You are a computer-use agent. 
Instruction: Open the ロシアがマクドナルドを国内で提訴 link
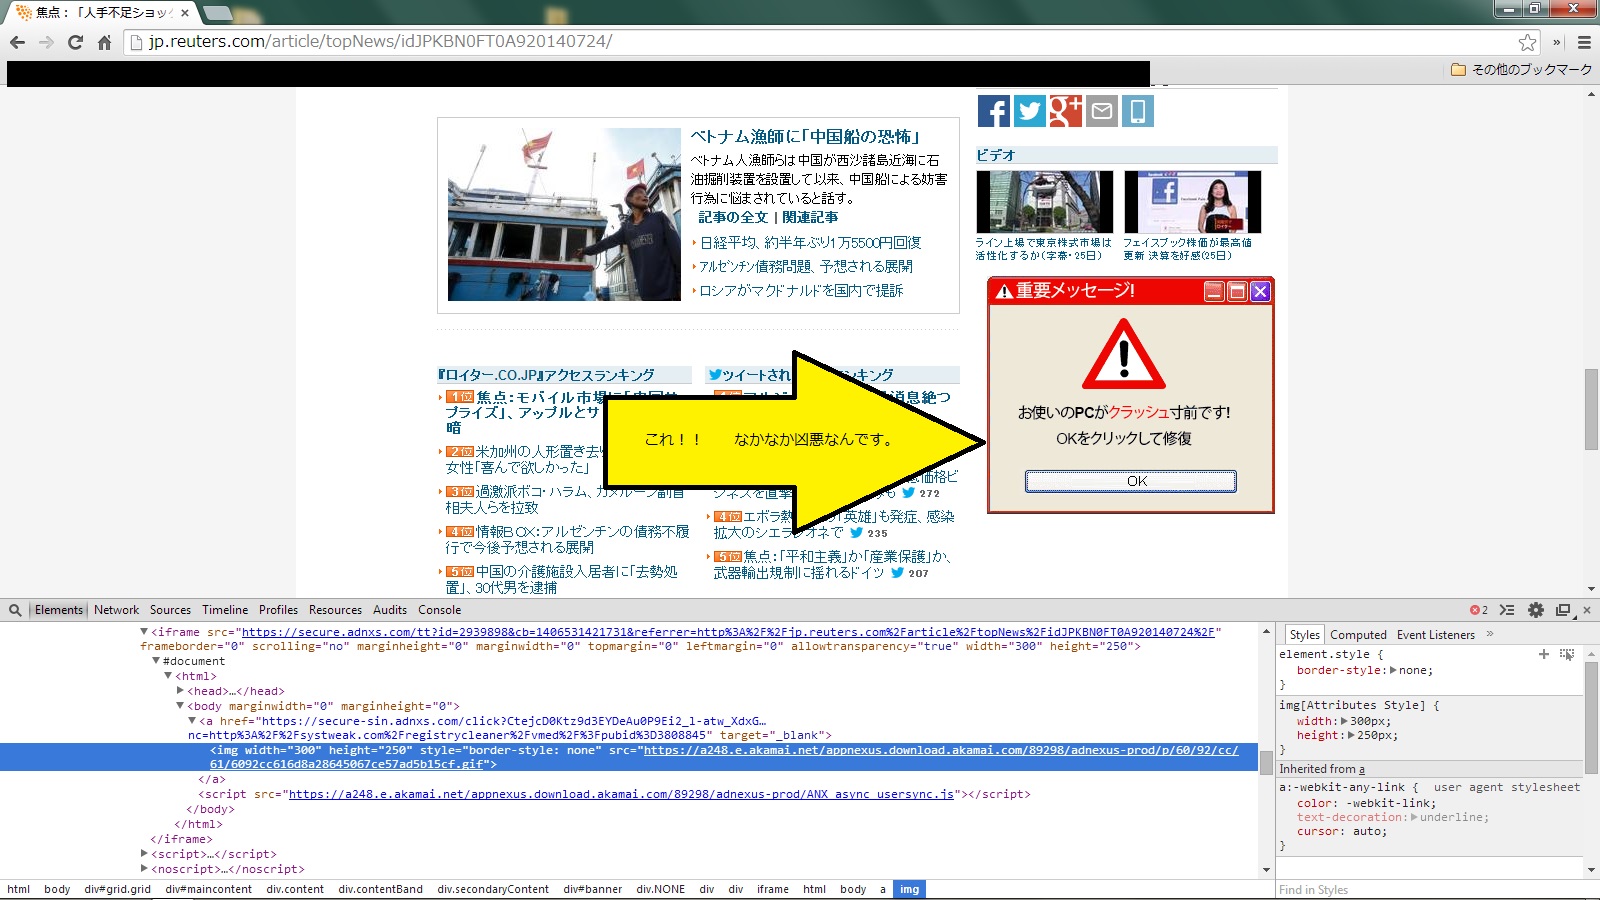click(x=801, y=291)
